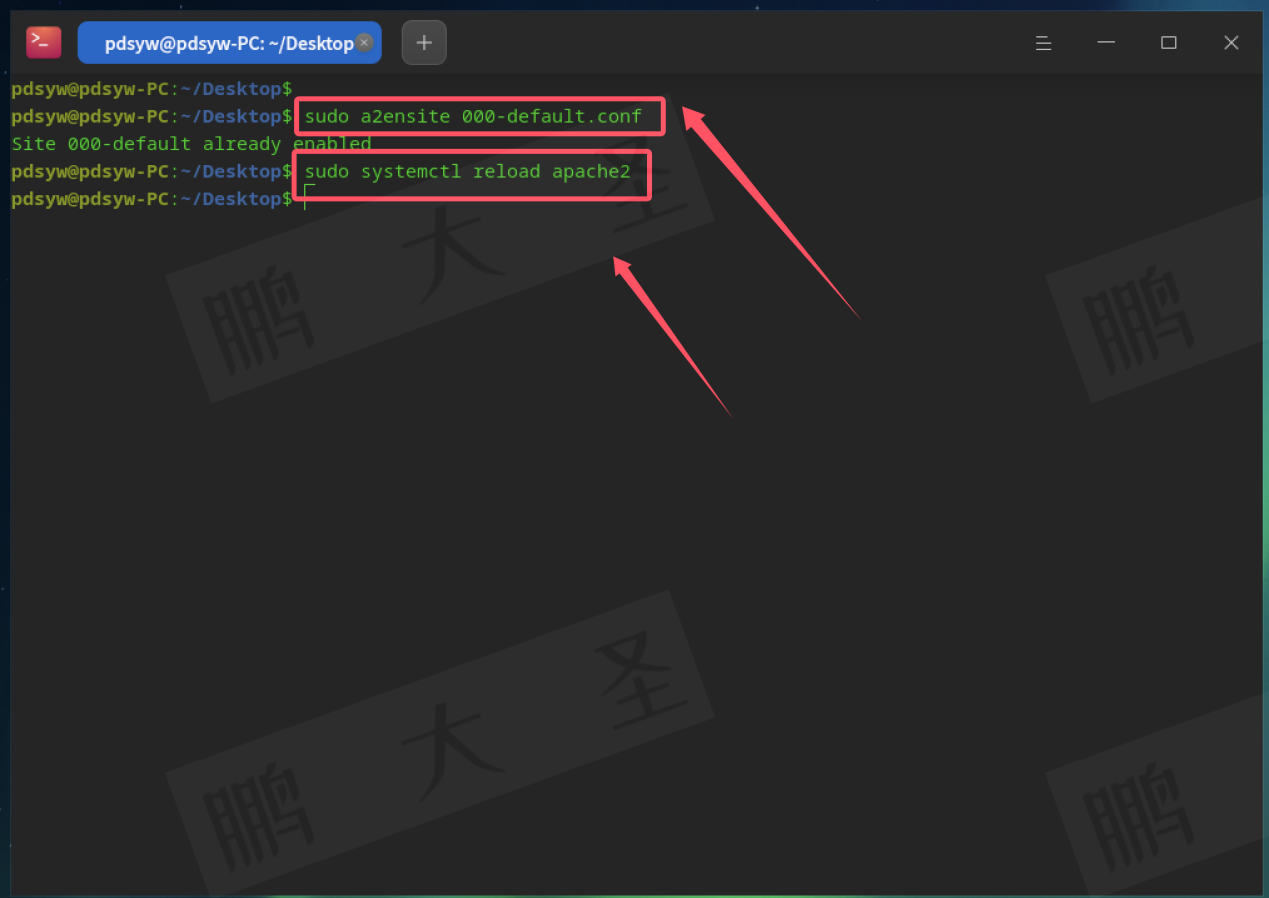Click the prompt before the a2ensite command

click(152, 117)
